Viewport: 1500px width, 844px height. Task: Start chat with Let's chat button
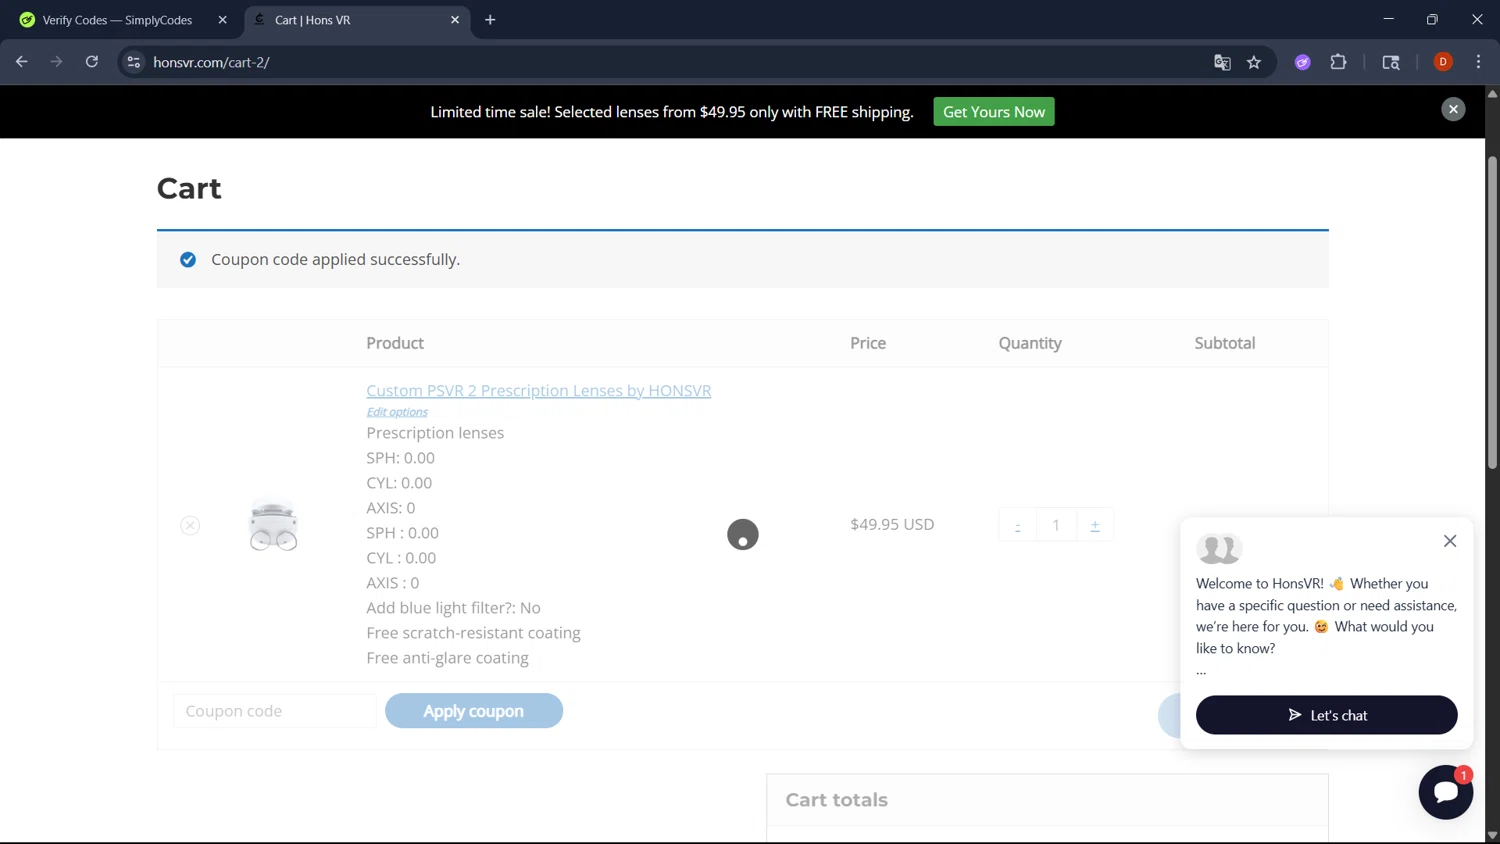point(1326,715)
